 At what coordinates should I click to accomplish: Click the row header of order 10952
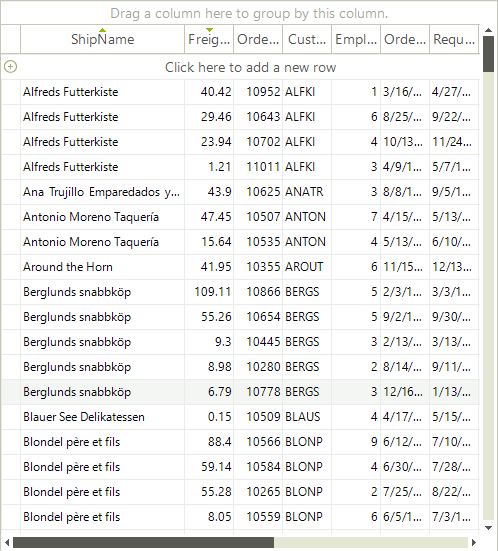(x=11, y=92)
